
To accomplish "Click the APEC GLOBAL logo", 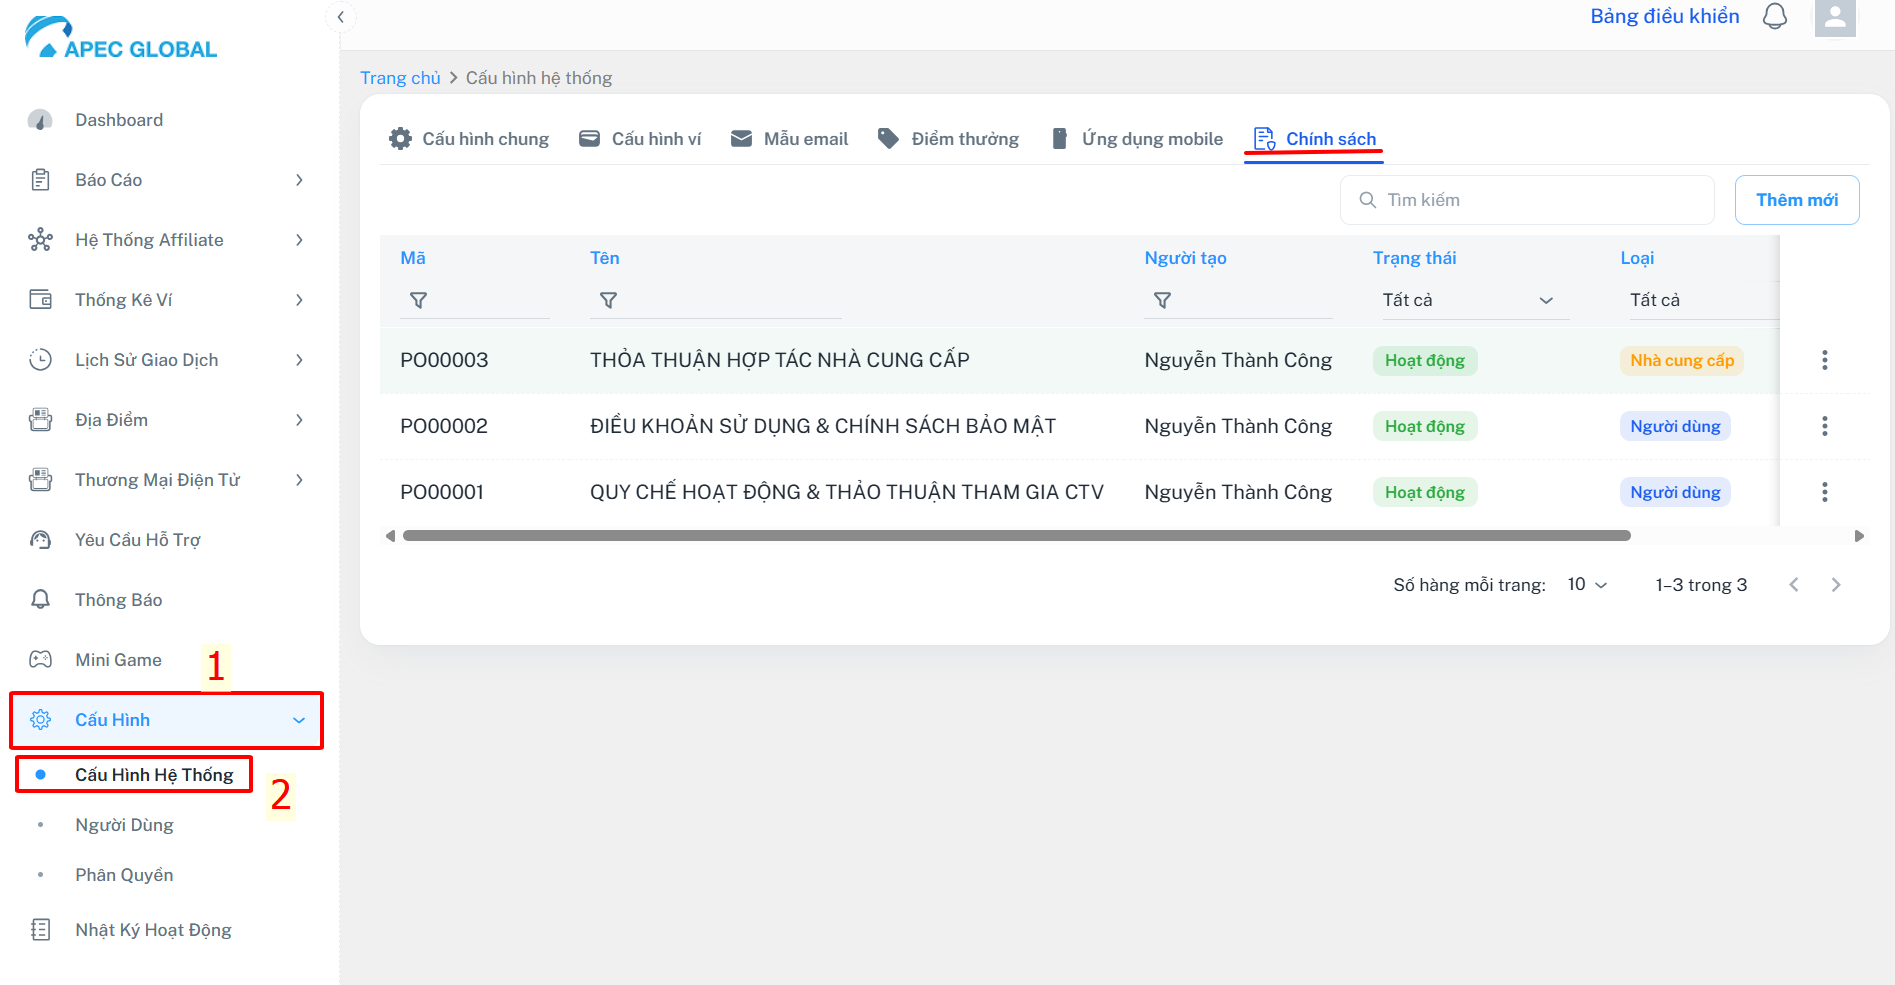I will 120,38.
